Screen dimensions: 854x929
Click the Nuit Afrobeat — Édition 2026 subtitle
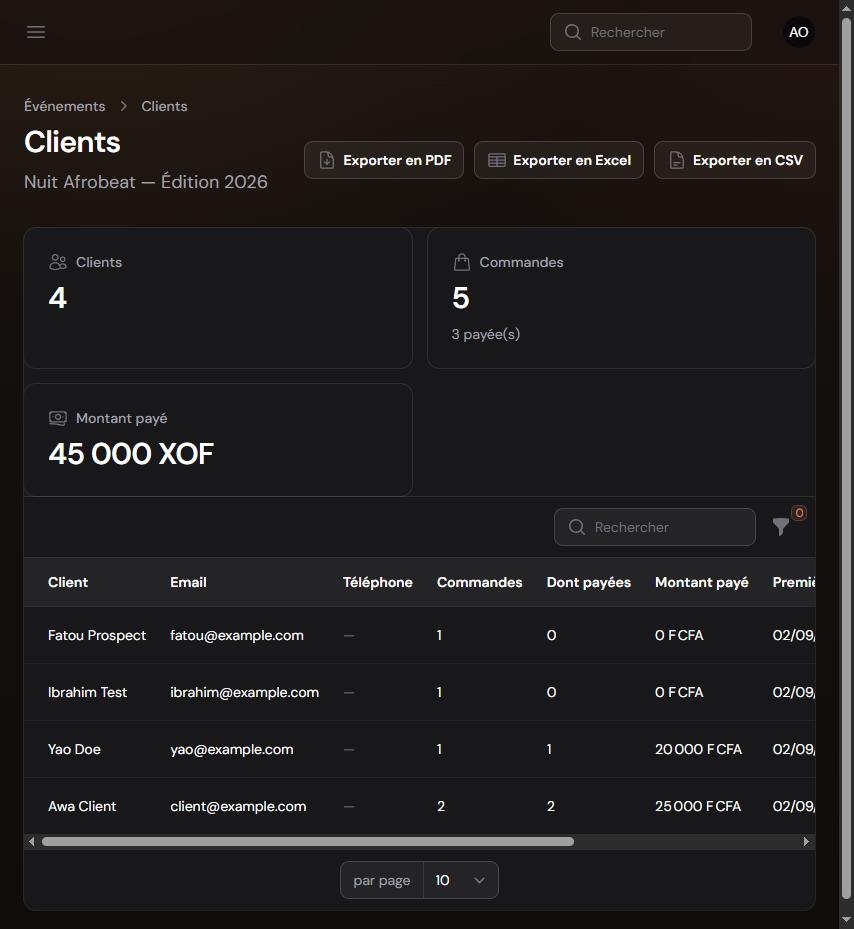coord(146,182)
